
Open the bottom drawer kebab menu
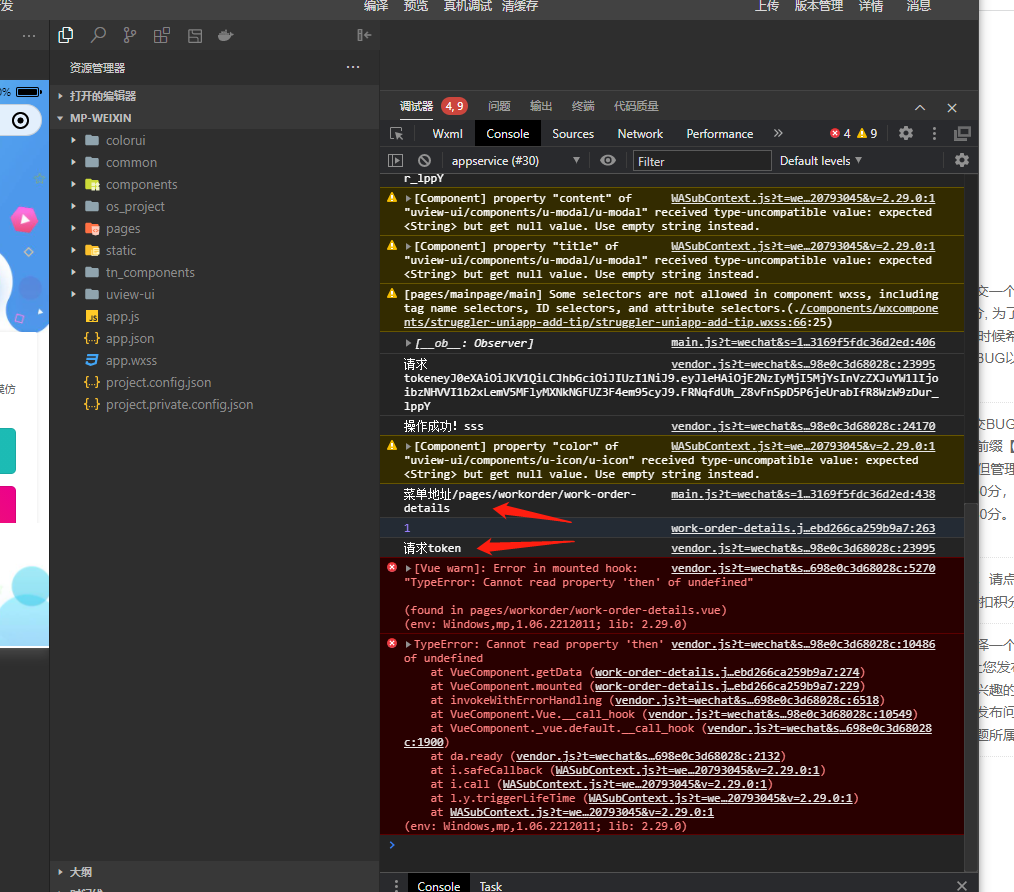click(396, 886)
